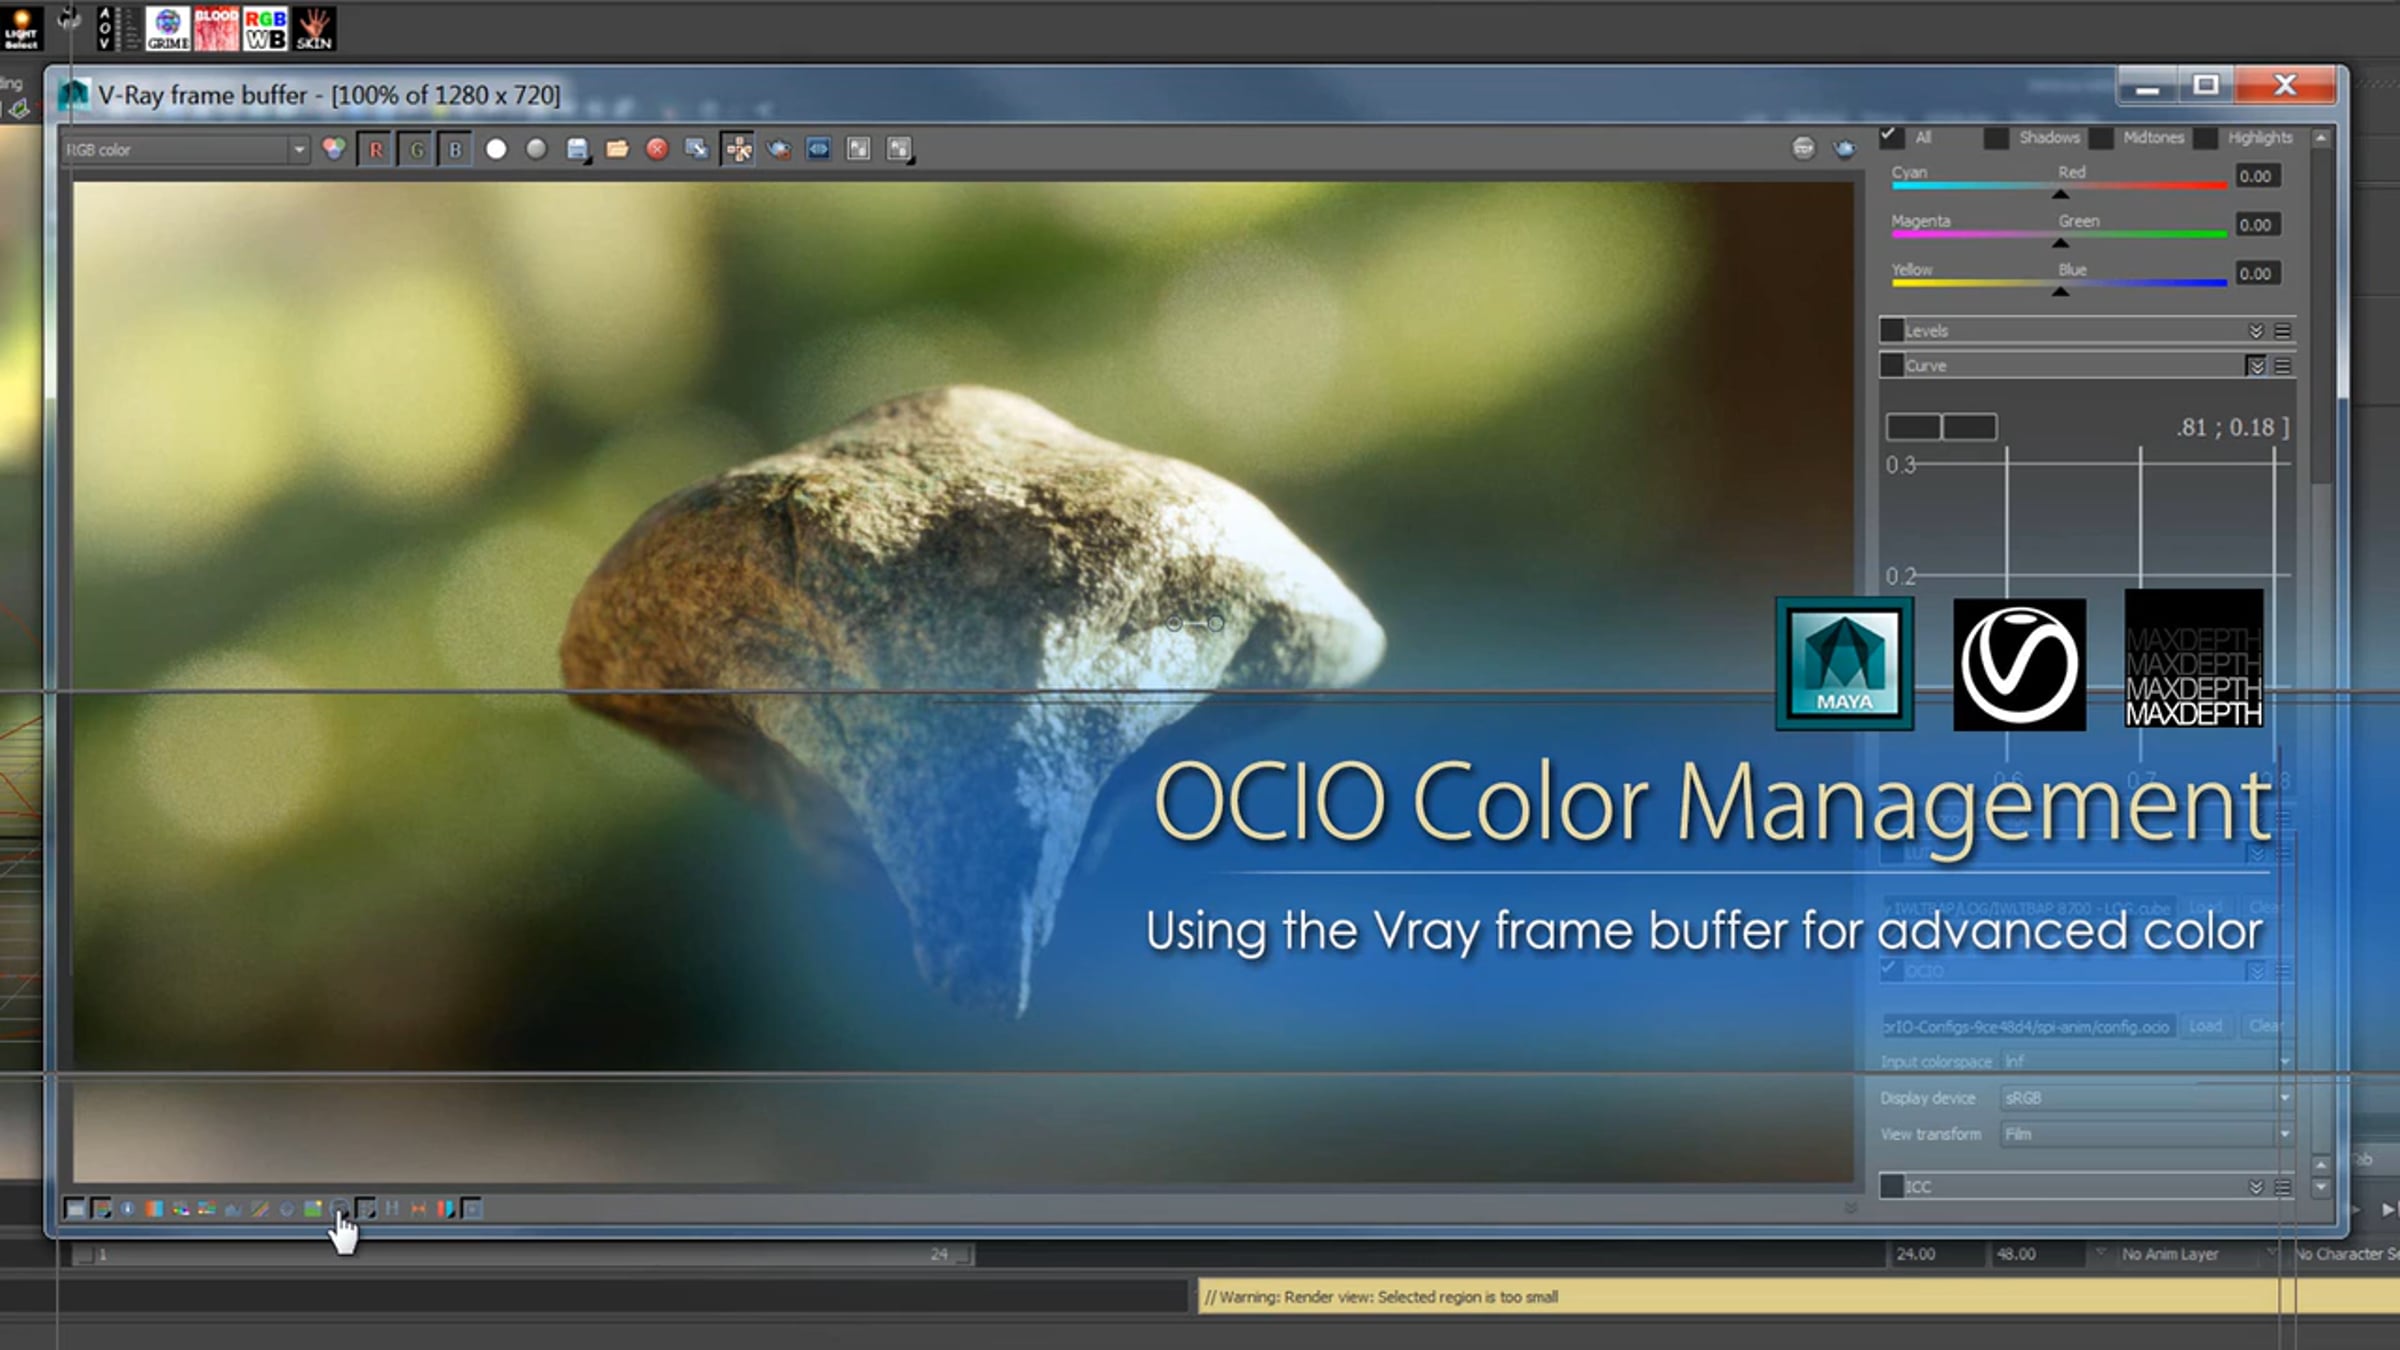The image size is (2400, 1350).
Task: Click the BLOOD shelf icon
Action: (215, 28)
